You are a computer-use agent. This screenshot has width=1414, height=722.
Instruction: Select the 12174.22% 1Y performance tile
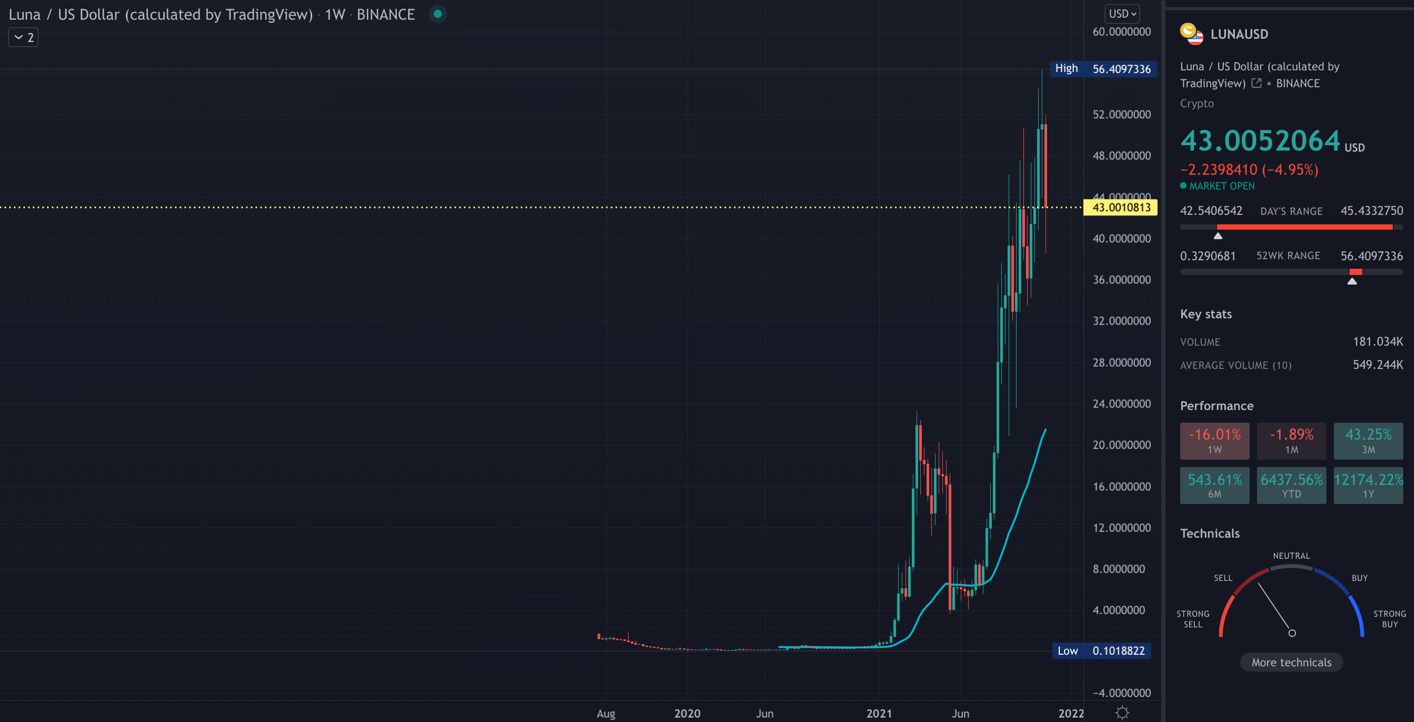click(x=1368, y=486)
